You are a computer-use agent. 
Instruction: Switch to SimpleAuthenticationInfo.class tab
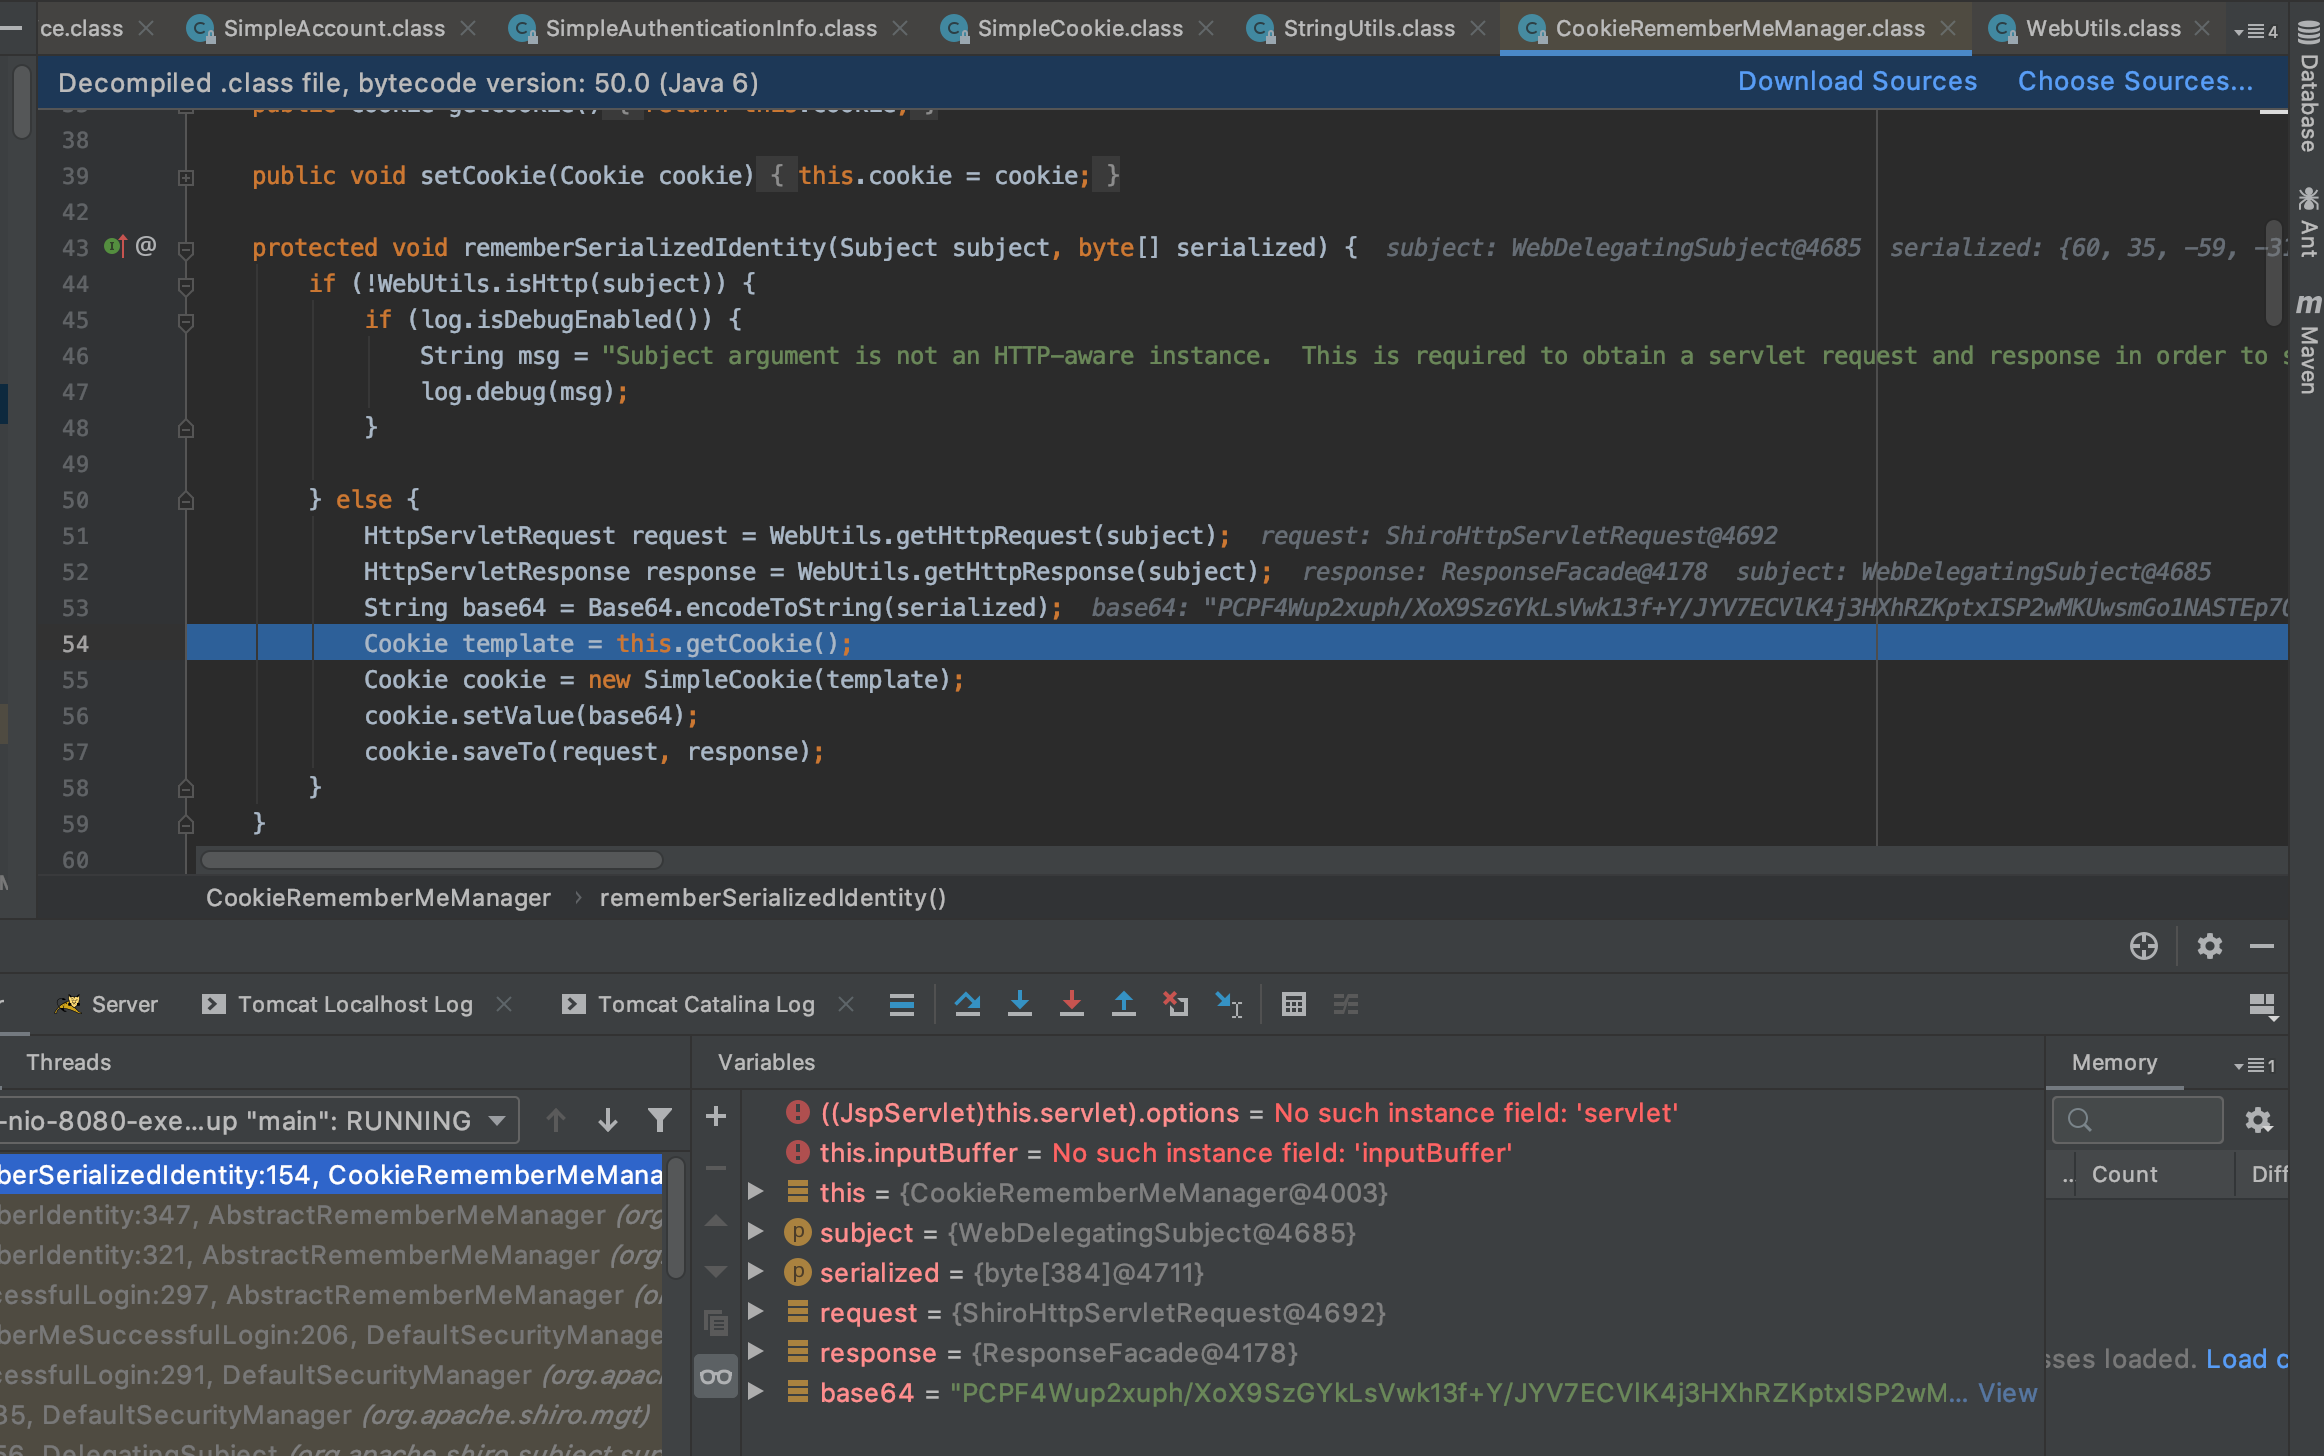pos(711,28)
